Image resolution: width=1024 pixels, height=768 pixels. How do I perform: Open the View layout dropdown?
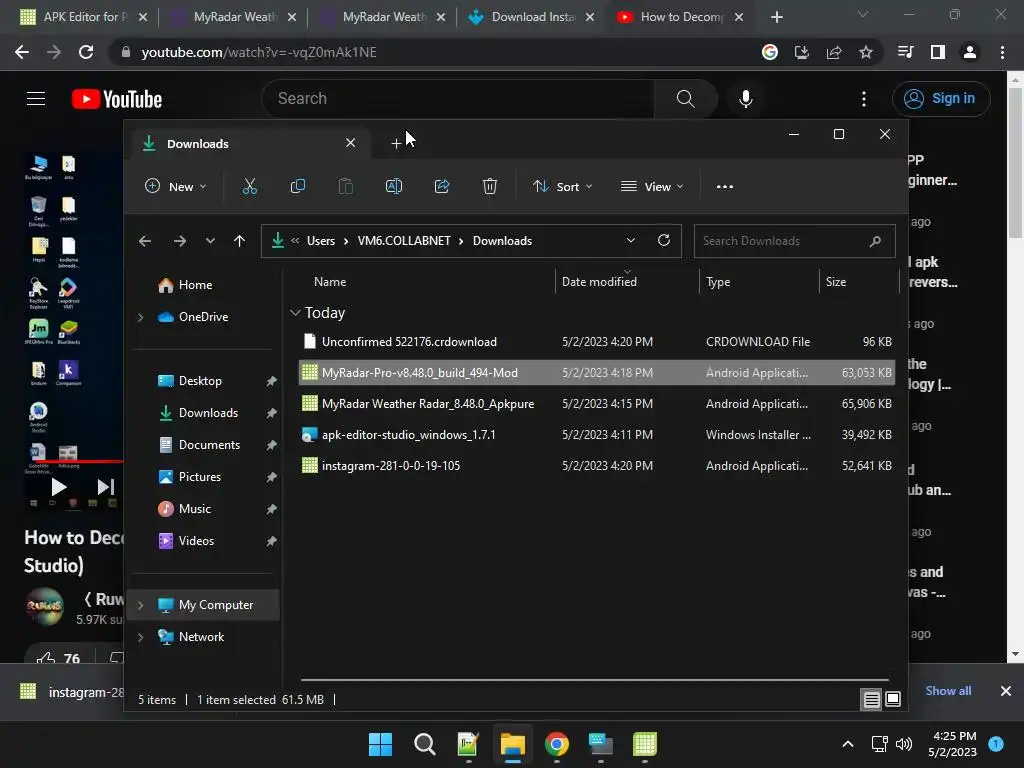pyautogui.click(x=652, y=187)
